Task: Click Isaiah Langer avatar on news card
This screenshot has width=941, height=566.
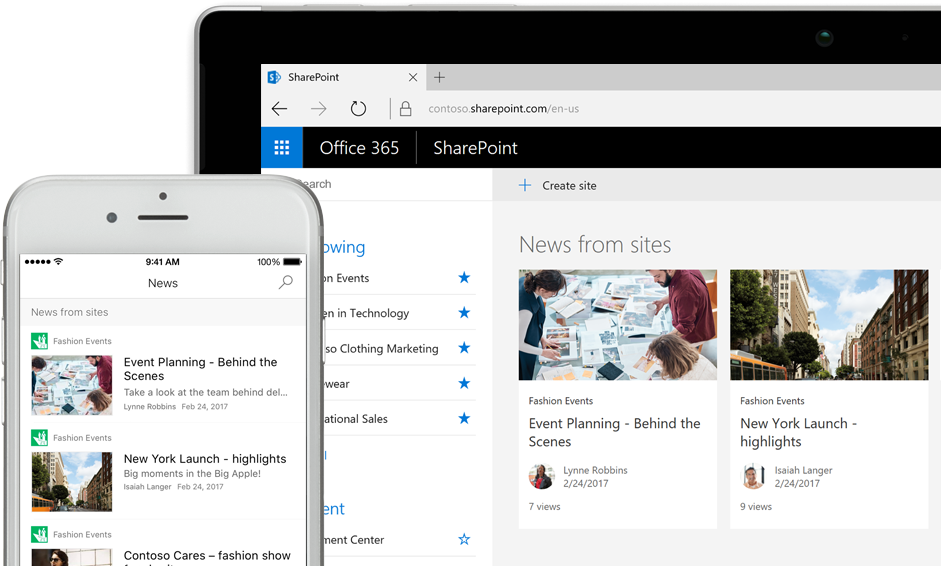Action: (x=753, y=477)
